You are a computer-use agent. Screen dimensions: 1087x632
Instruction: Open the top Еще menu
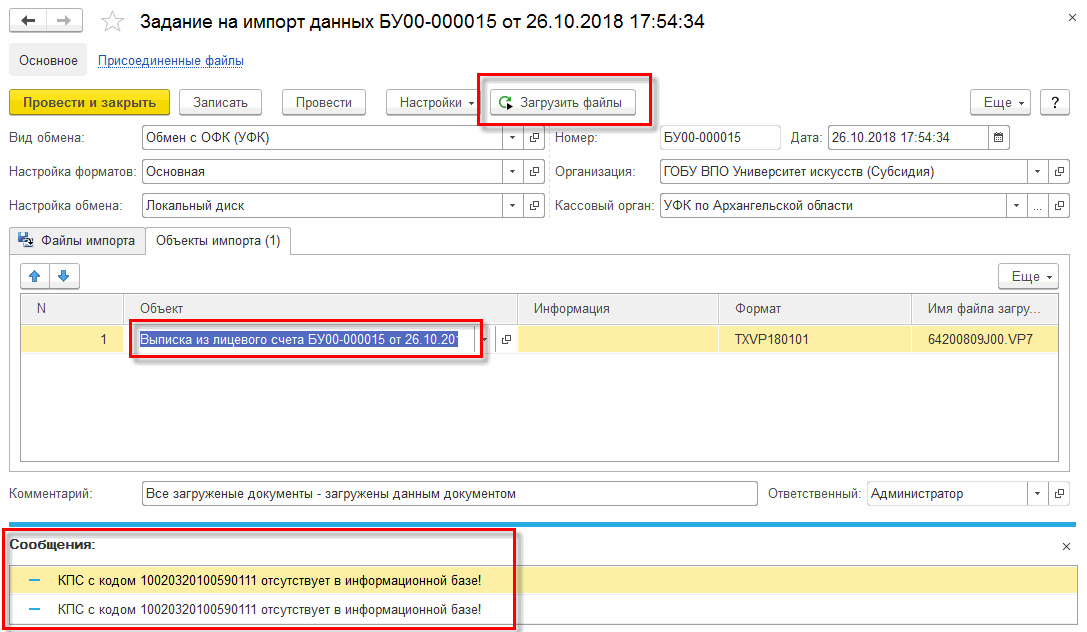point(1000,103)
